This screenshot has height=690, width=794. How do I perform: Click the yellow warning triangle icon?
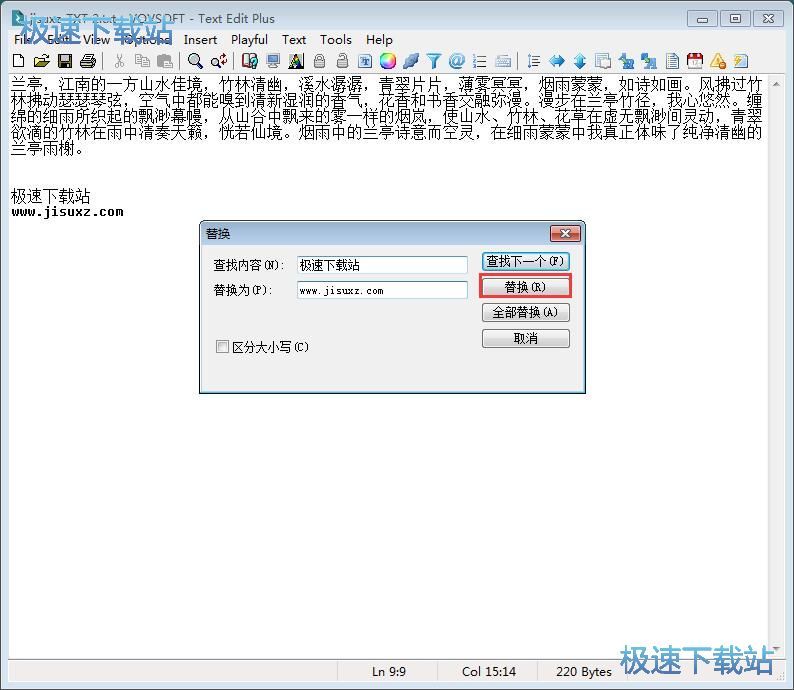(x=718, y=61)
